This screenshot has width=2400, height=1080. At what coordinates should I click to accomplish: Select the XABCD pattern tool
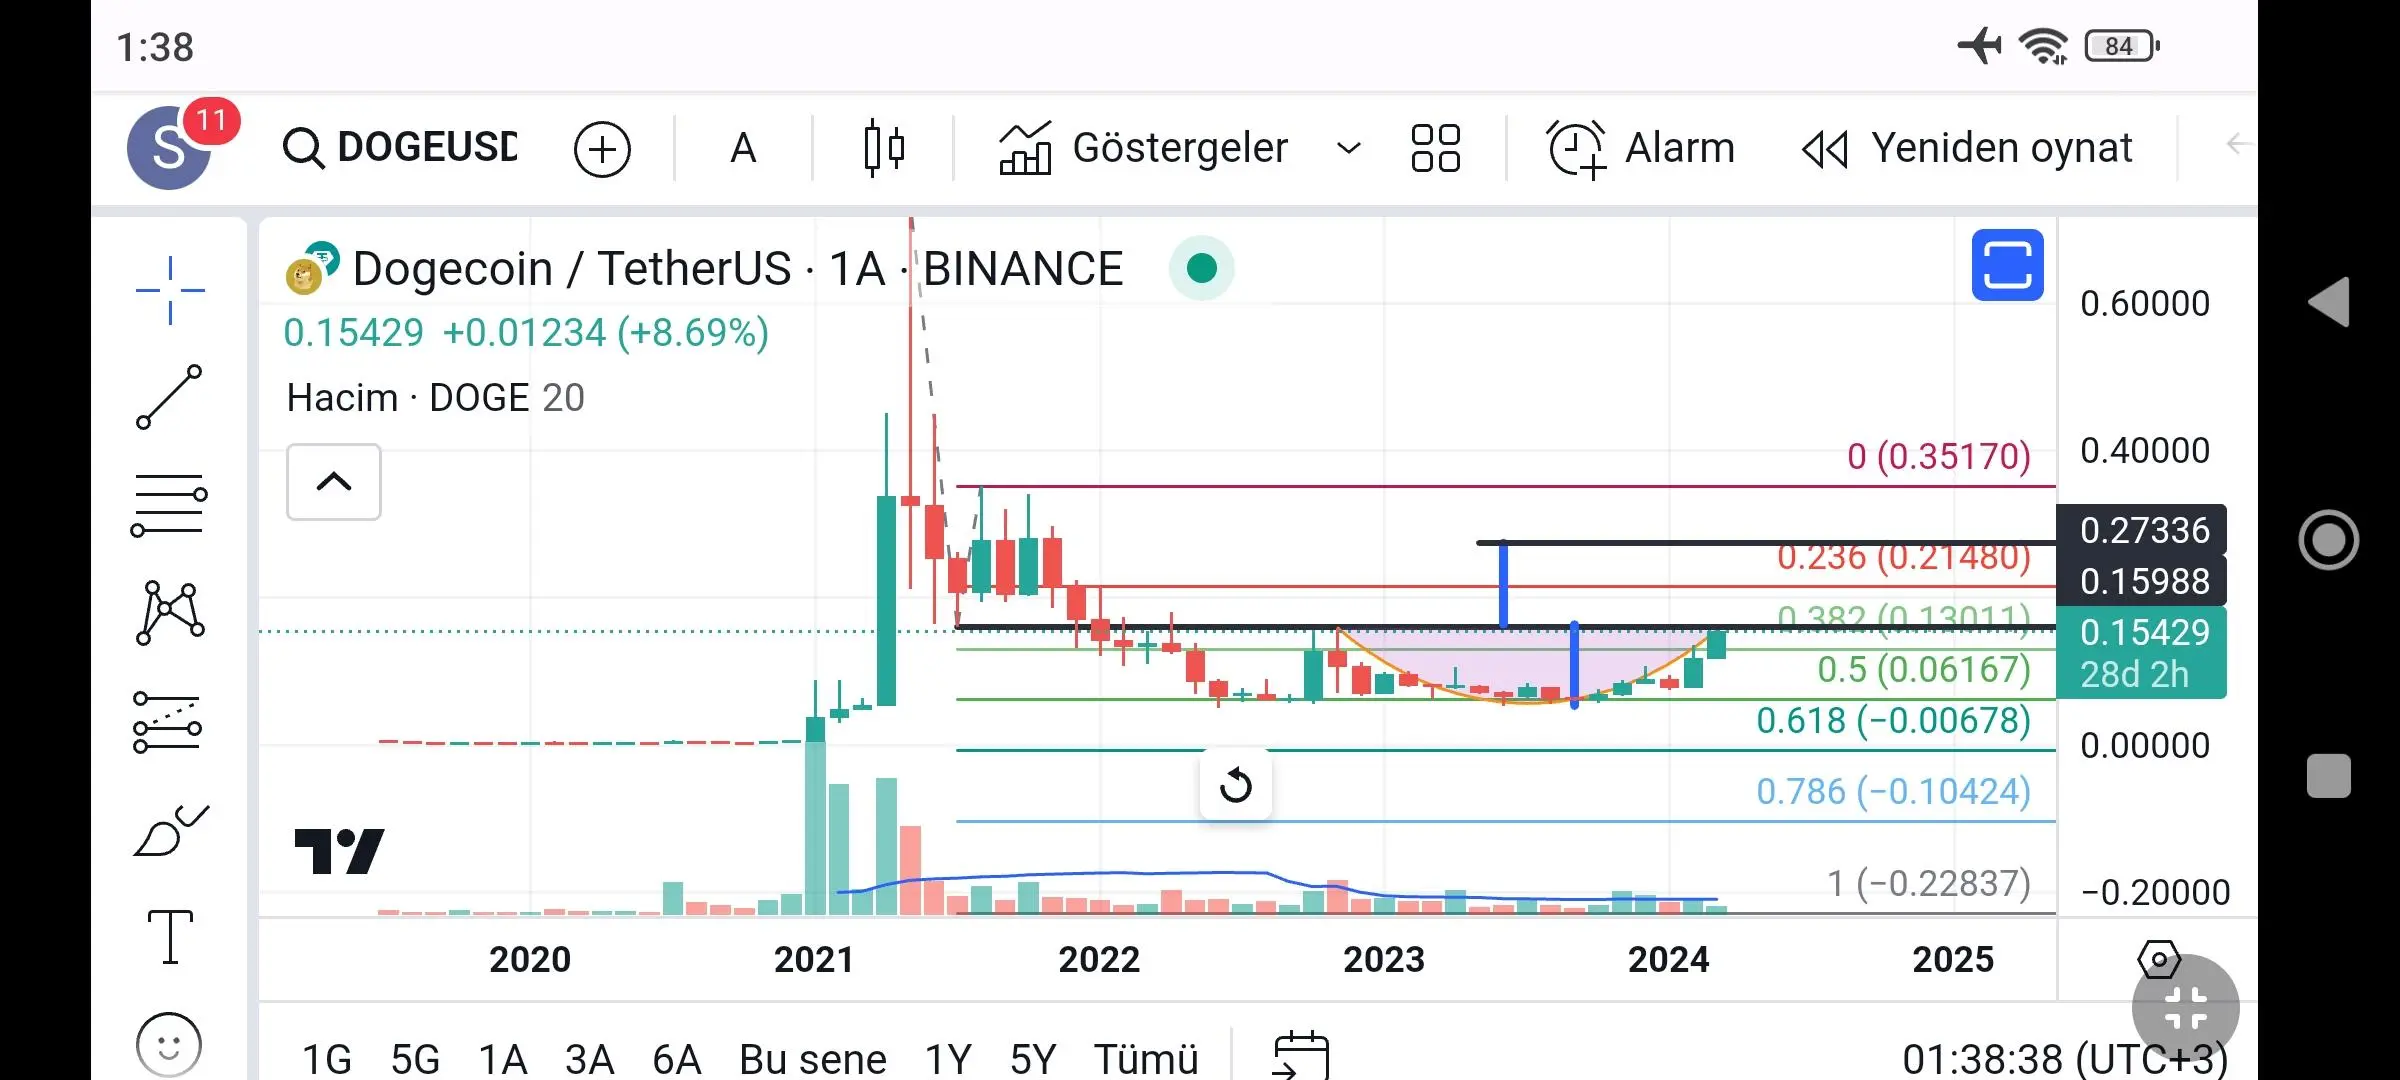pyautogui.click(x=170, y=612)
